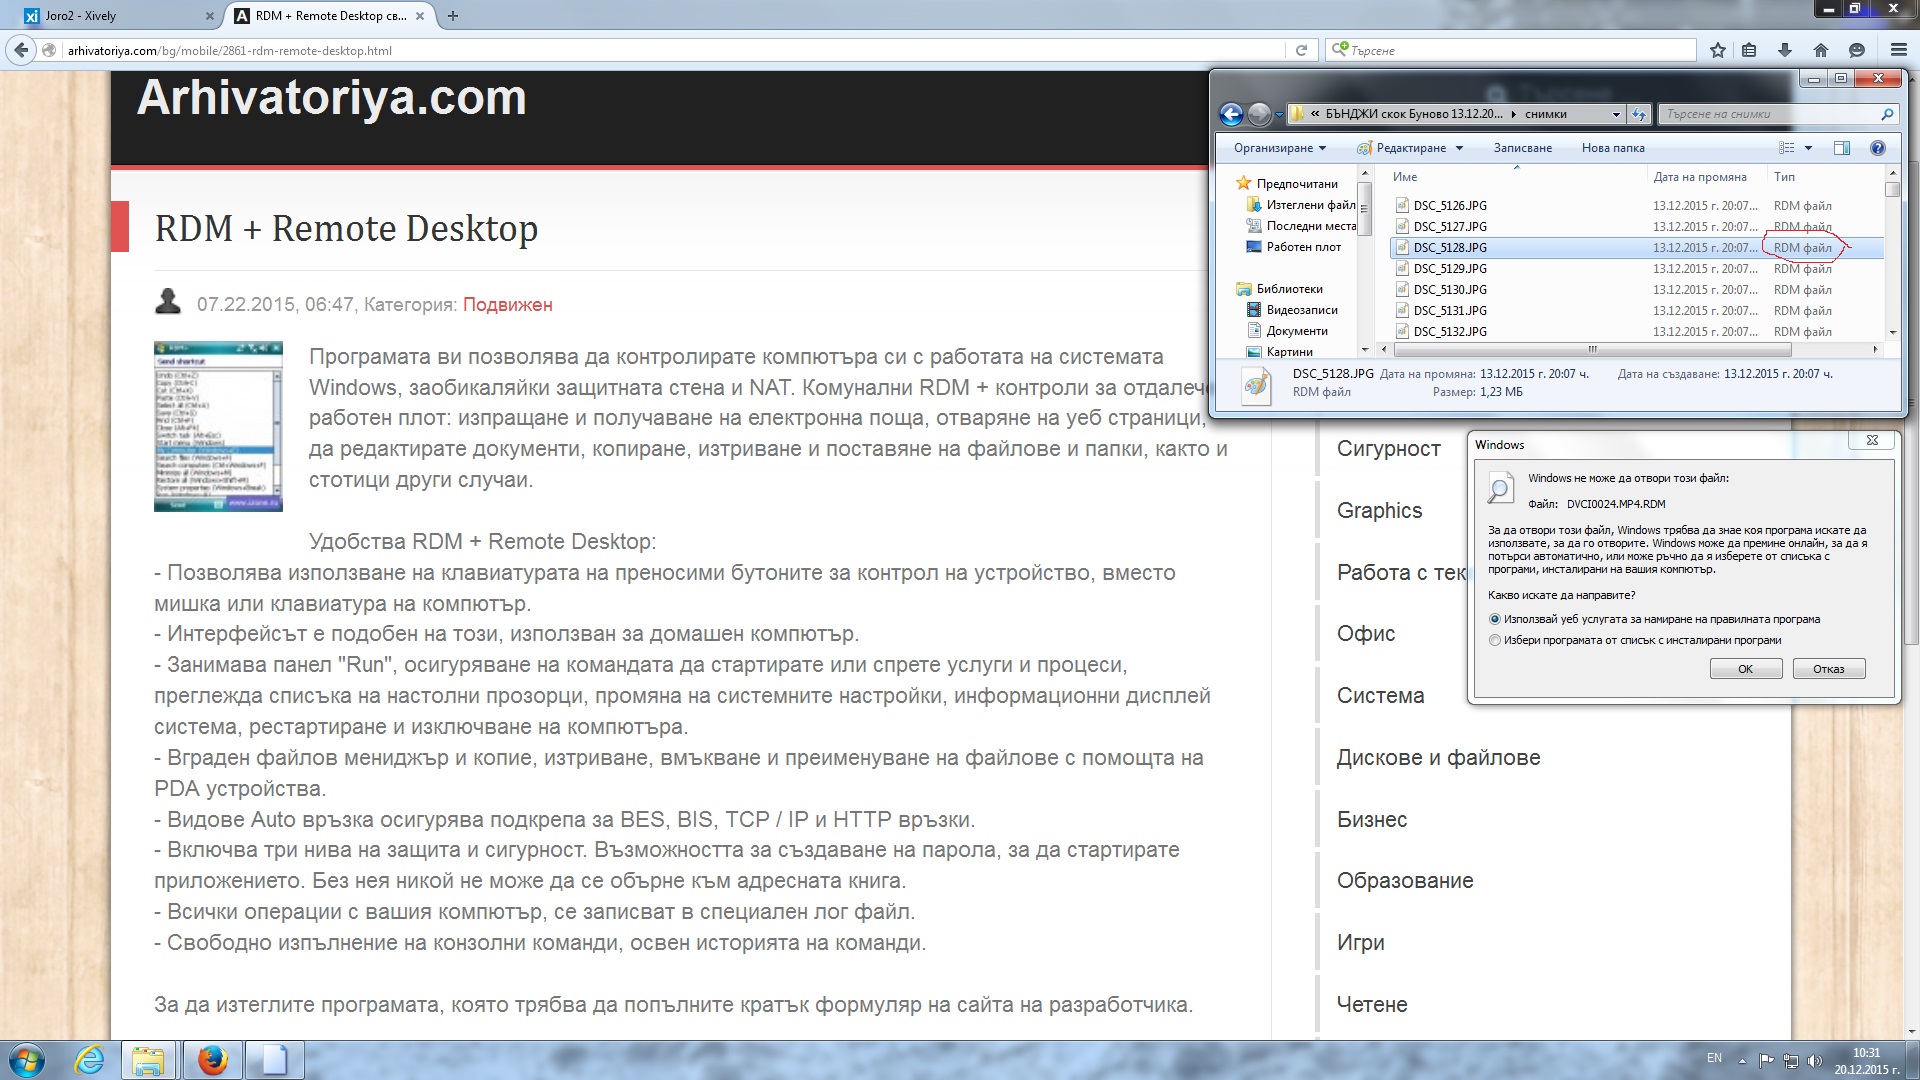Open the Редактиране dropdown arrow

pyautogui.click(x=1459, y=148)
